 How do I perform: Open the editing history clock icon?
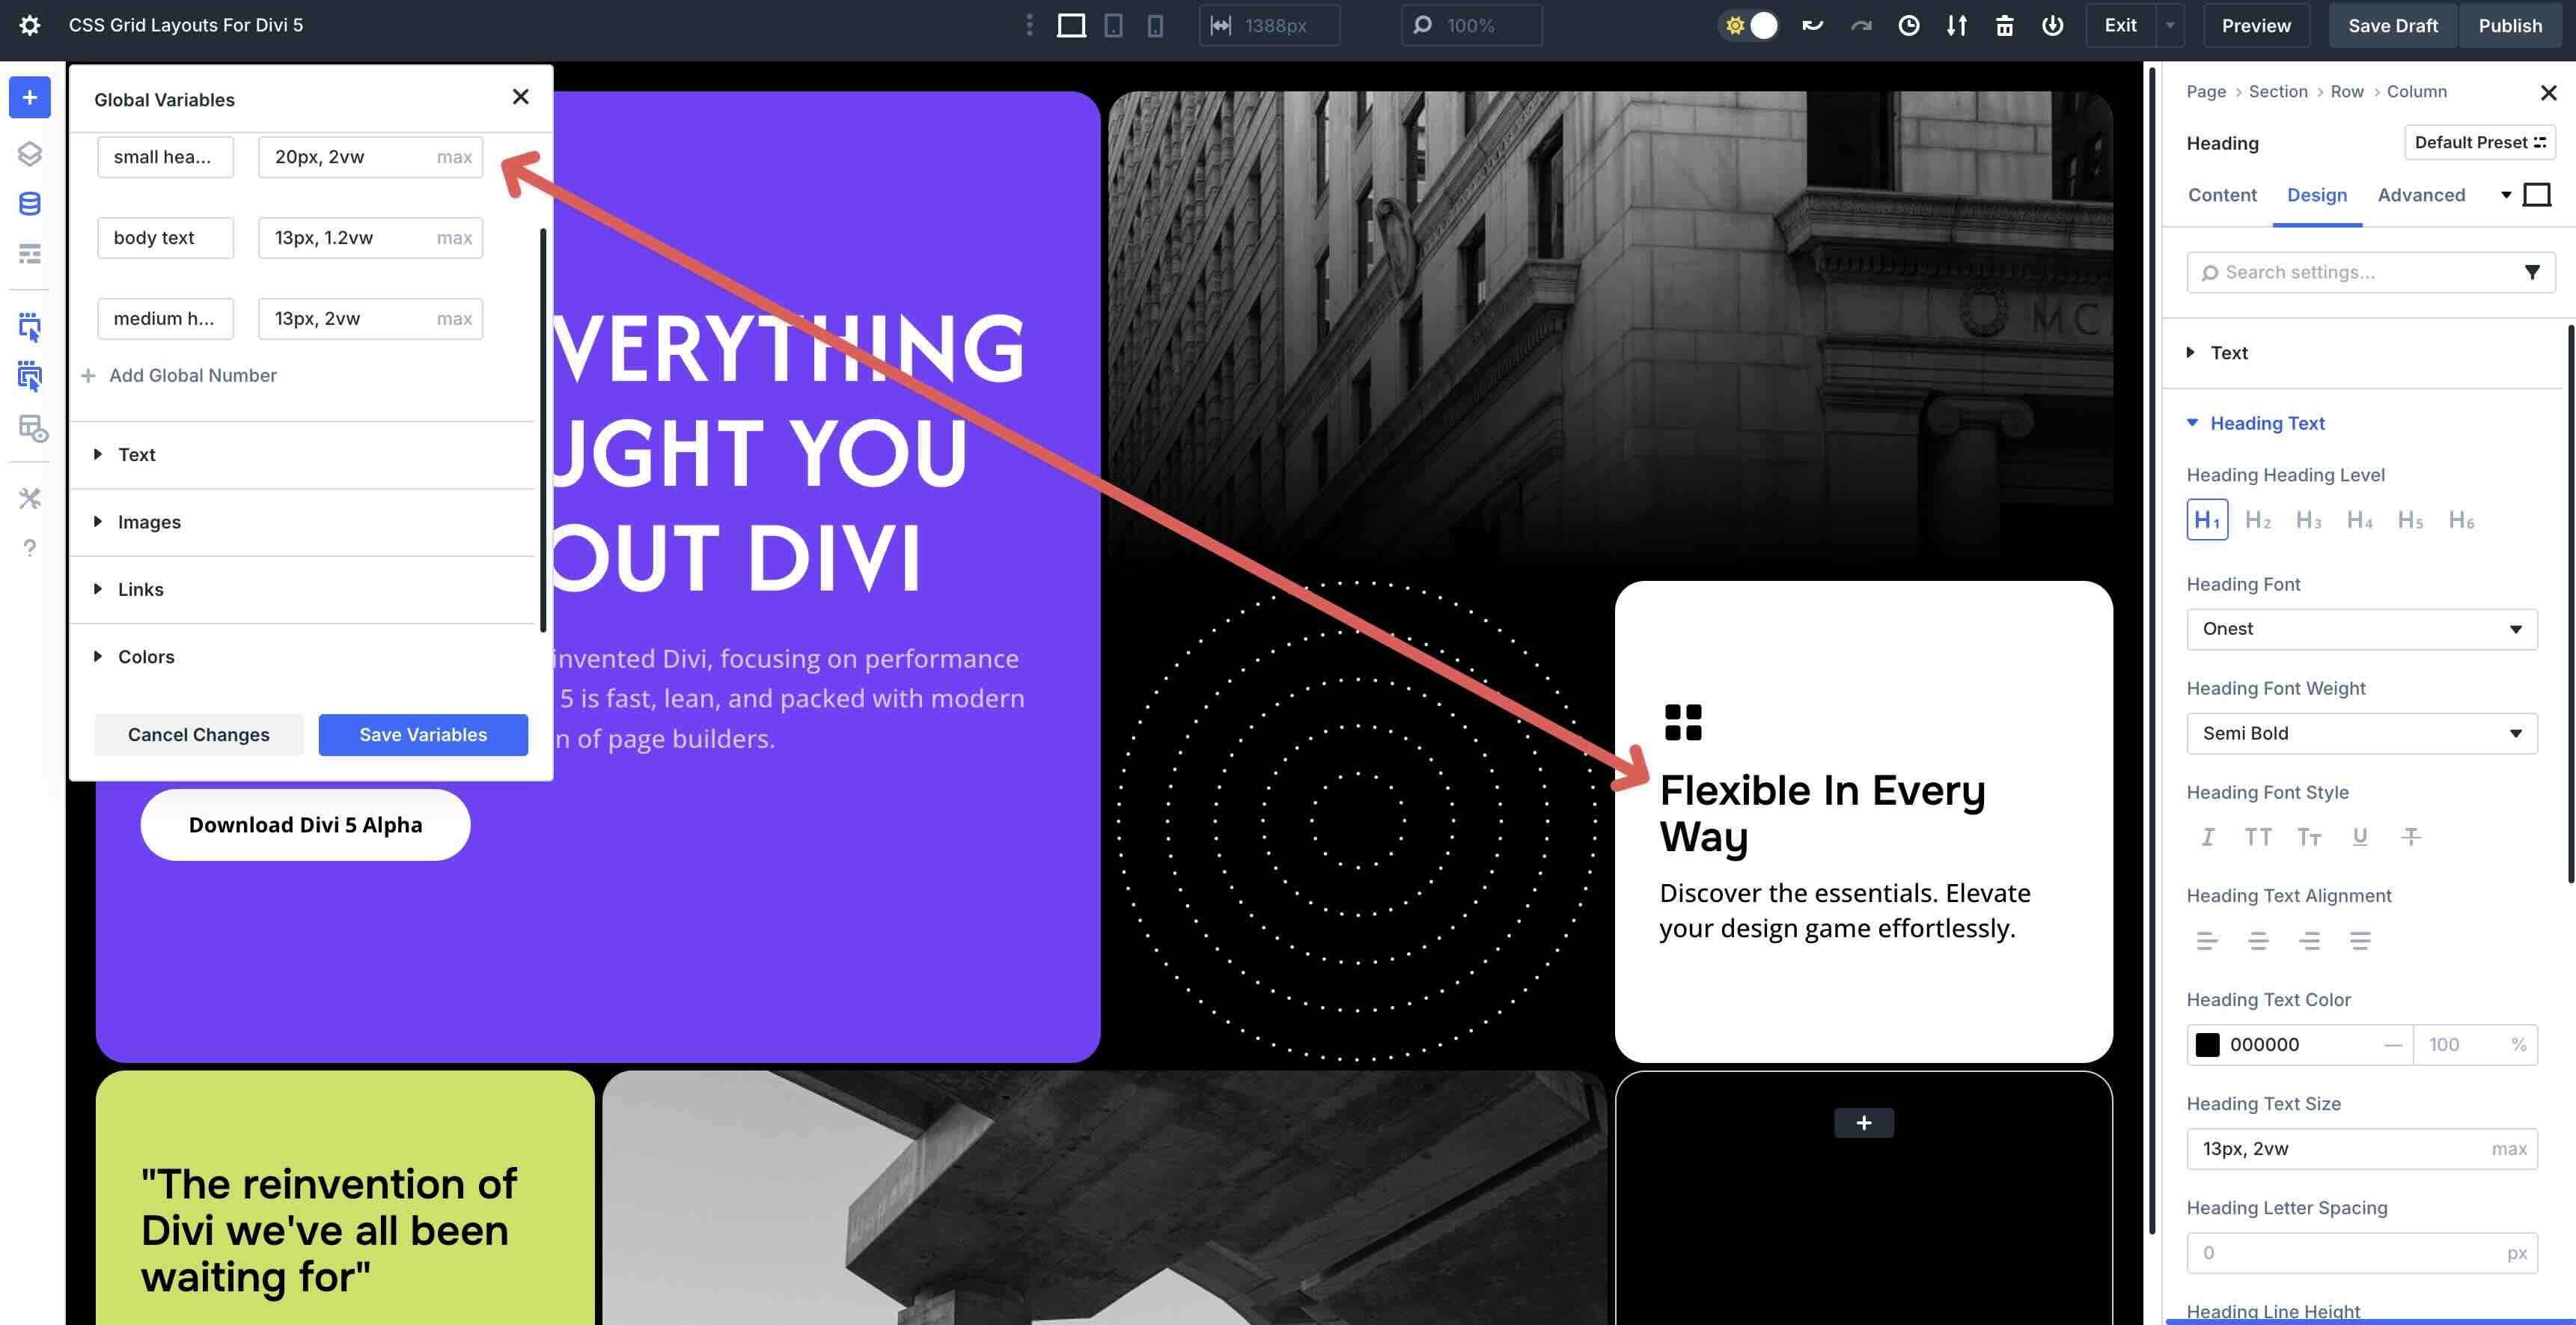click(1909, 25)
